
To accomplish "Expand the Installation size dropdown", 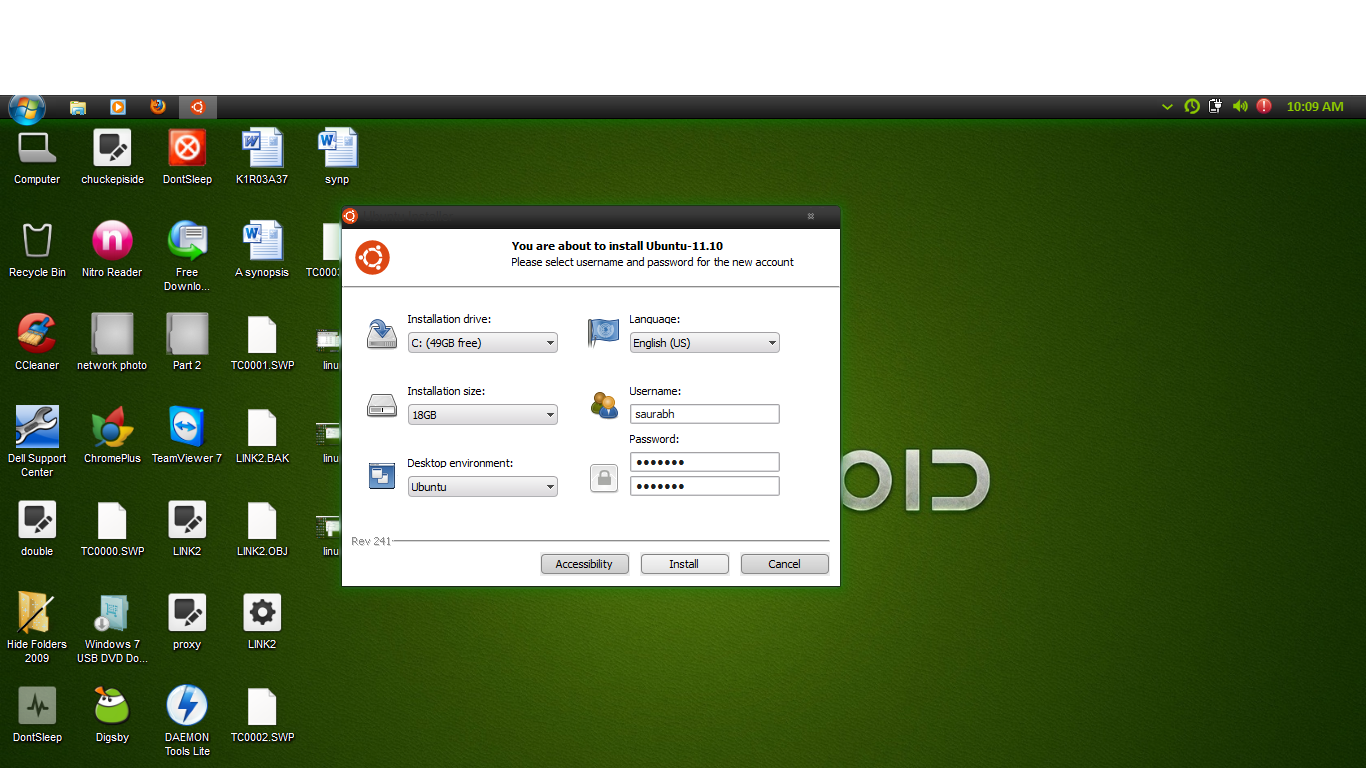I will 482,415.
